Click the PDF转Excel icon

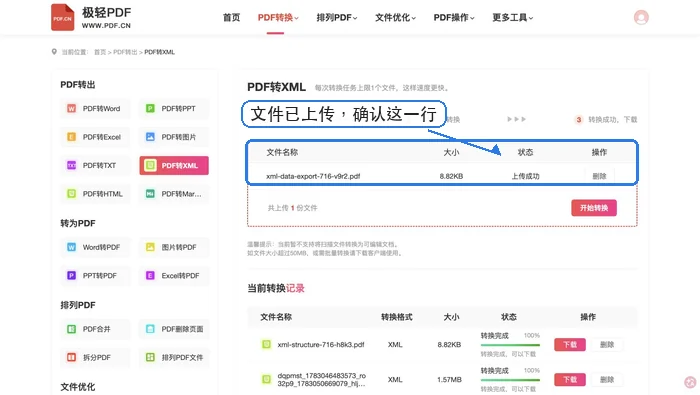(71, 137)
